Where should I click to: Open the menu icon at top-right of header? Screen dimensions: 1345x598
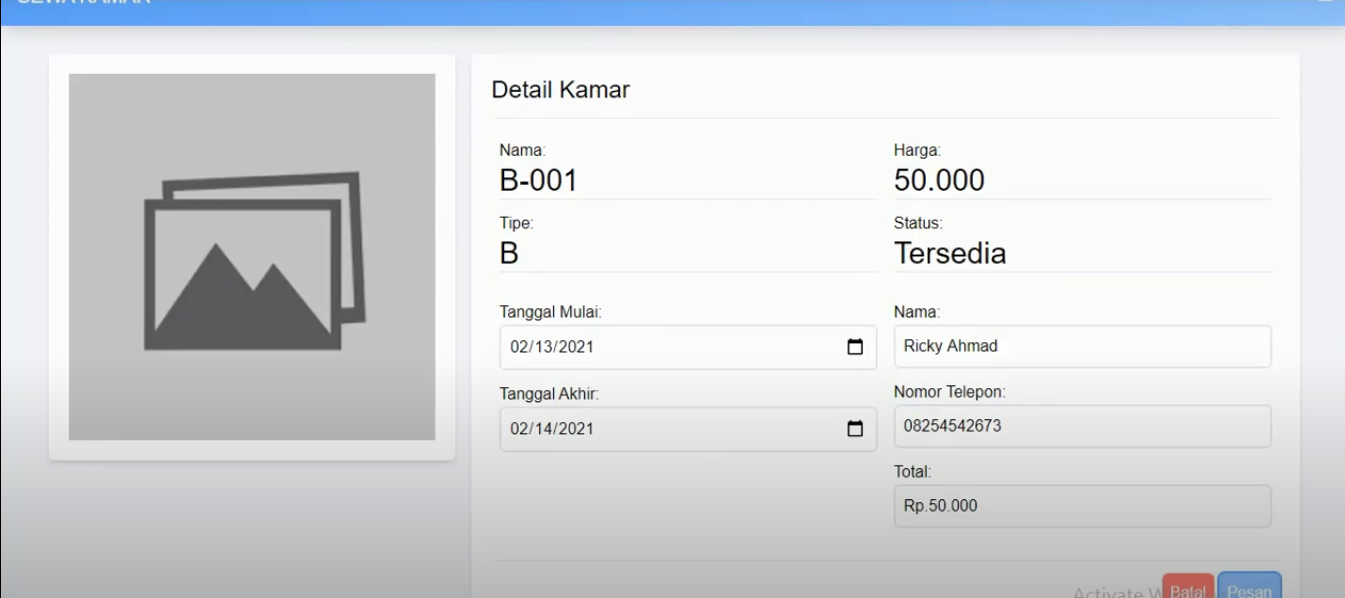(x=1324, y=3)
